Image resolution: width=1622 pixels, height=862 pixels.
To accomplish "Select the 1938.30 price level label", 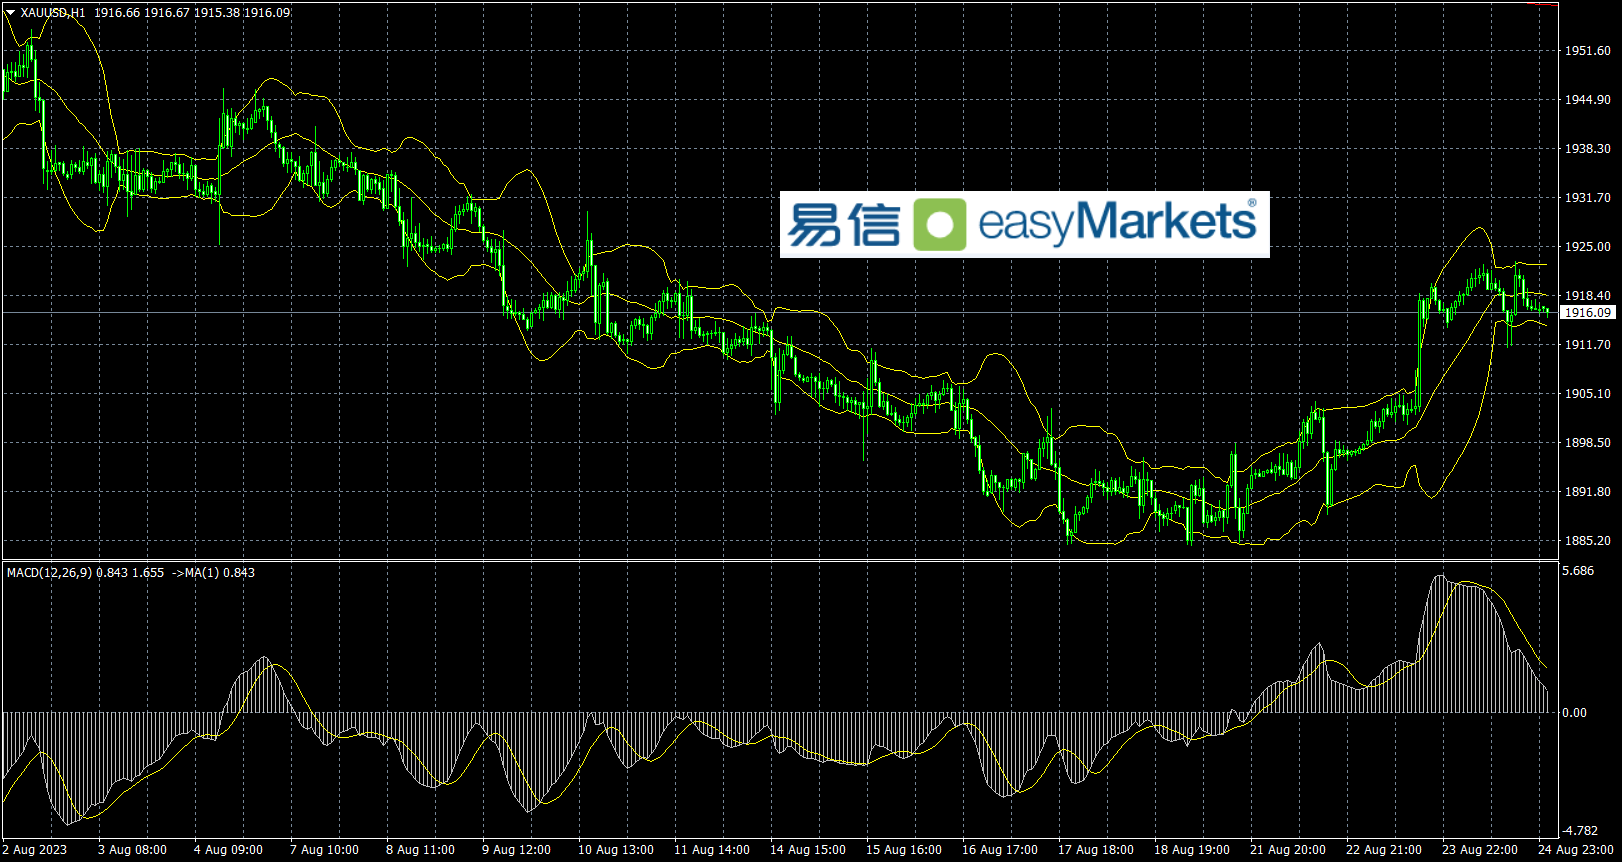I will pos(1587,149).
